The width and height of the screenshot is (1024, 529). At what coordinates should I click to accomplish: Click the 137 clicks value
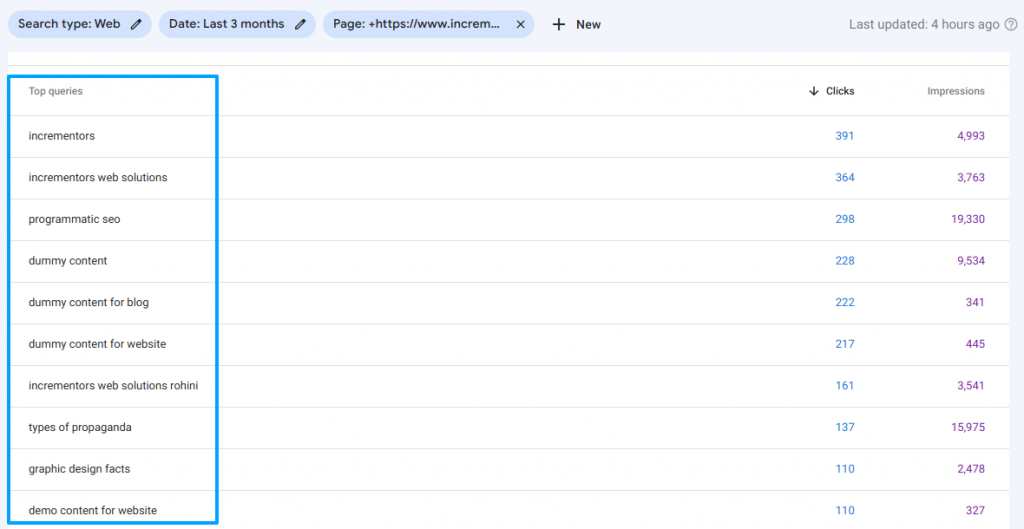[x=844, y=428]
